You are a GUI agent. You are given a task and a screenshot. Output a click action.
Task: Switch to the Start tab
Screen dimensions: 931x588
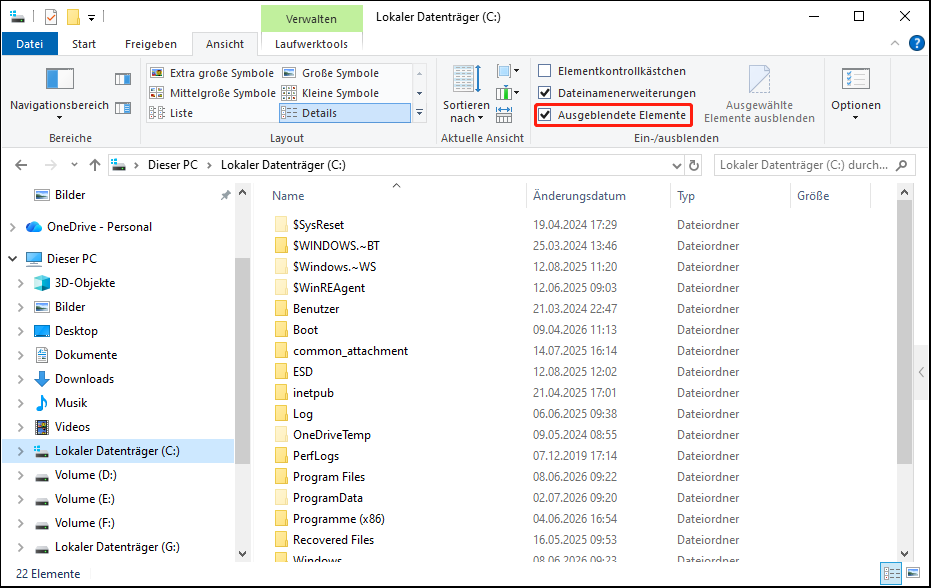pos(84,44)
